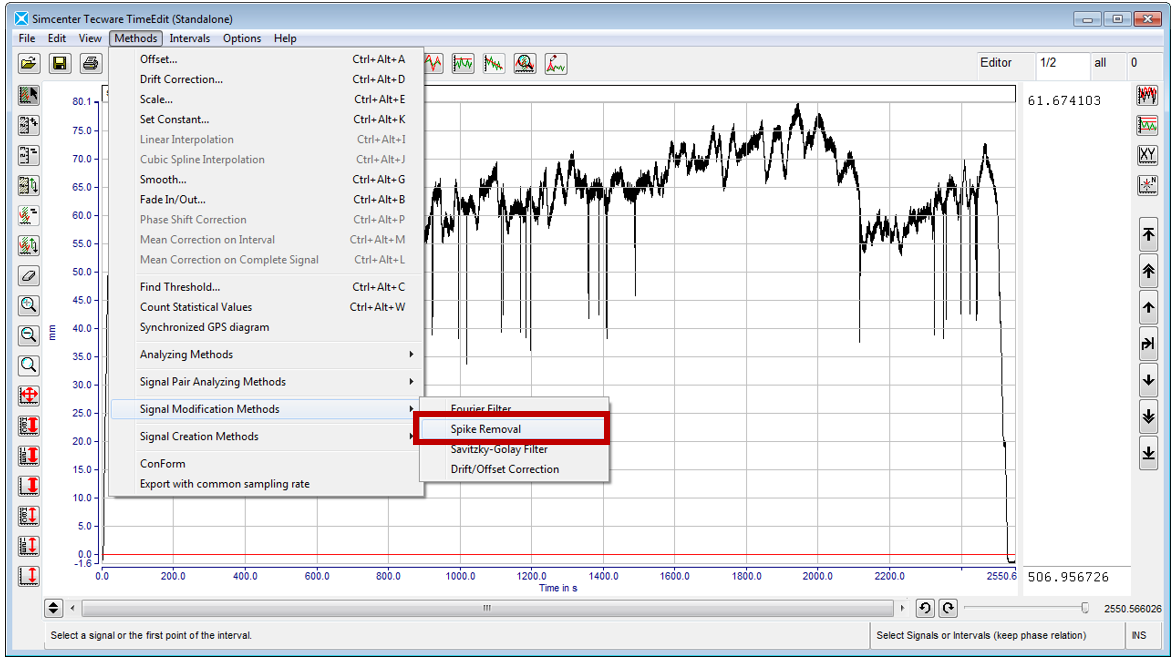
Task: Click the single up arrow button
Action: [x=1148, y=308]
